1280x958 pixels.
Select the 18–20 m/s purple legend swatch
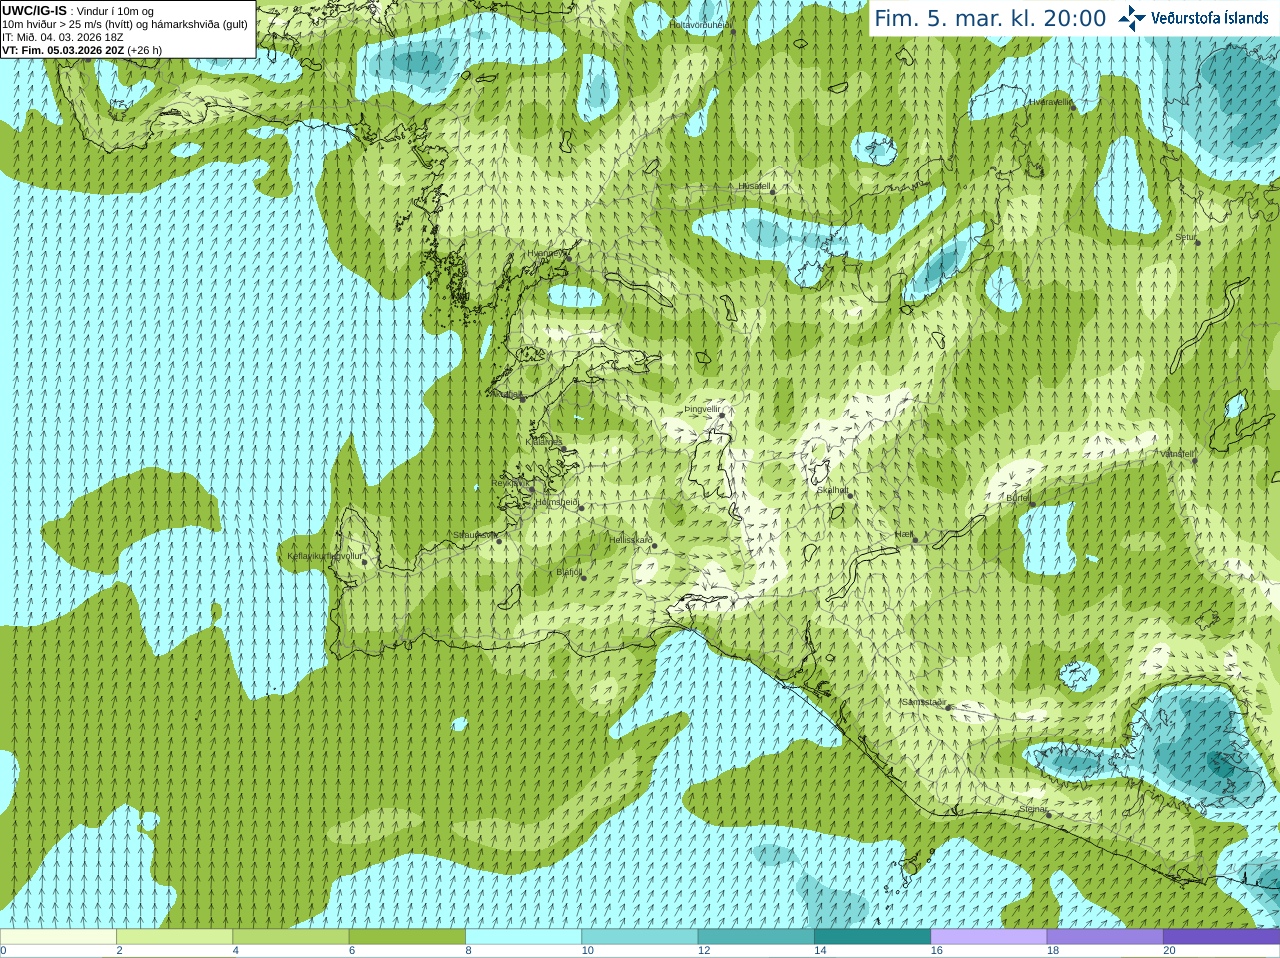click(x=1105, y=937)
